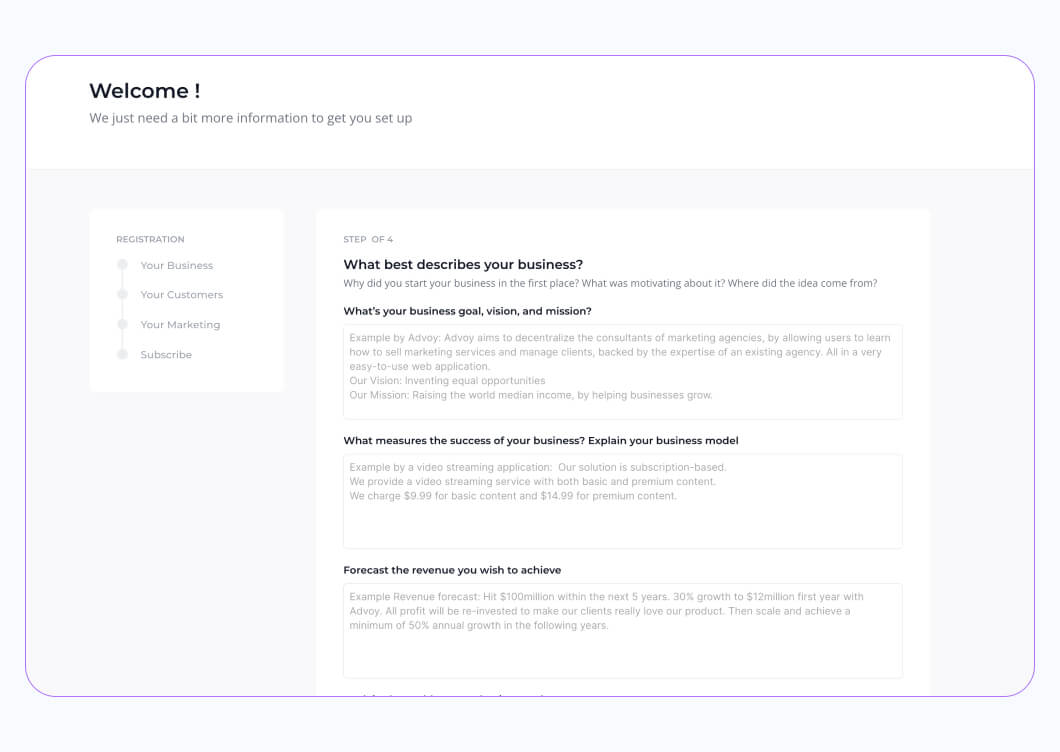Click 'What measures the success' question label

tap(541, 440)
